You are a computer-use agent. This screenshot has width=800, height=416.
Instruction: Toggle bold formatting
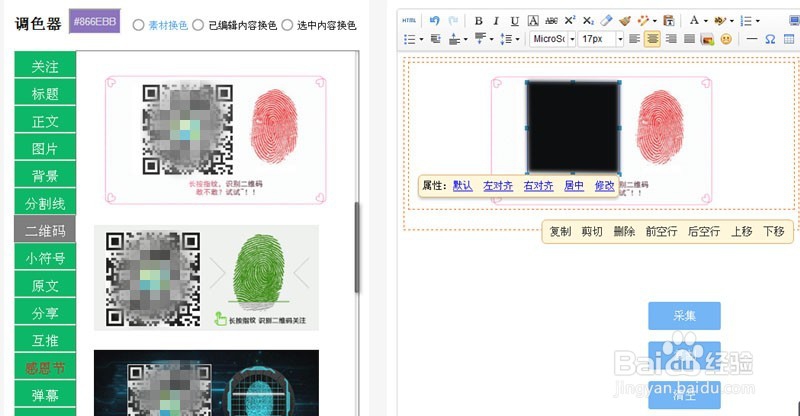[478, 21]
